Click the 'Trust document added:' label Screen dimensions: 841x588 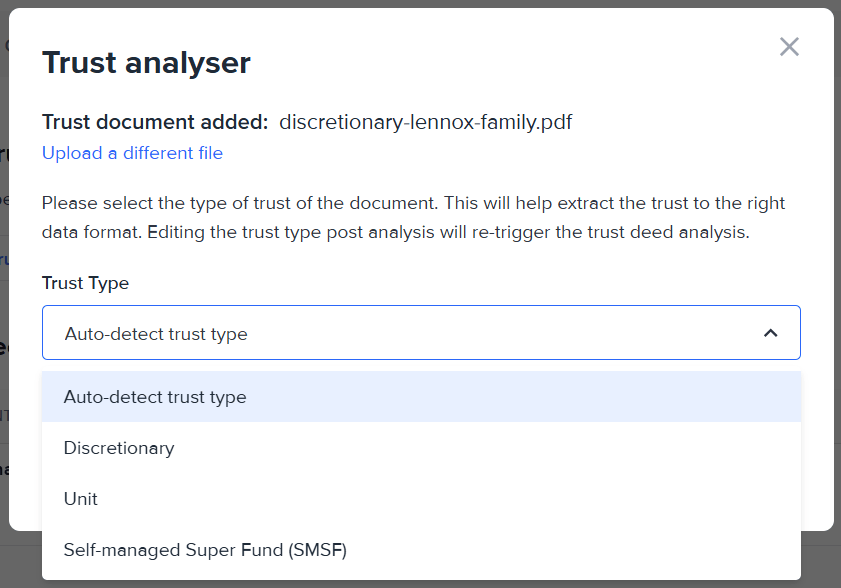[155, 122]
